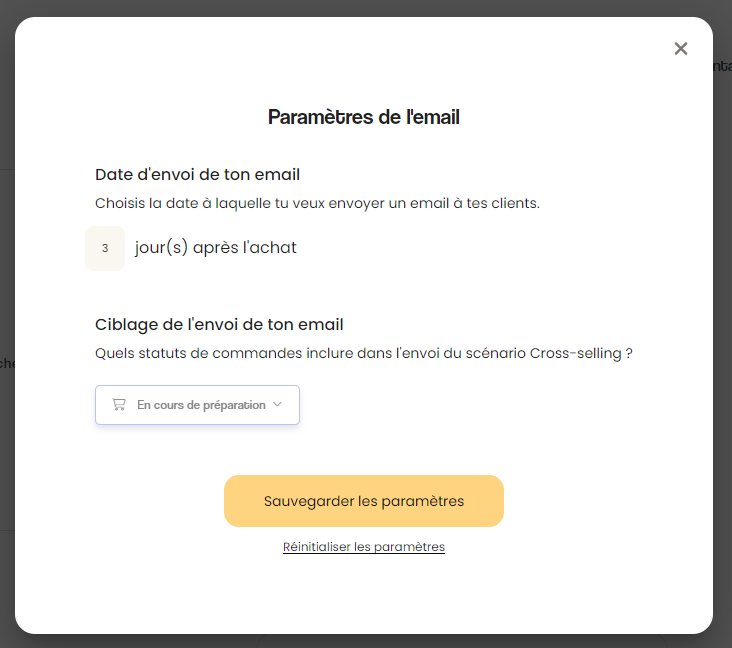Click the shopping cart icon in status selector

pyautogui.click(x=119, y=404)
